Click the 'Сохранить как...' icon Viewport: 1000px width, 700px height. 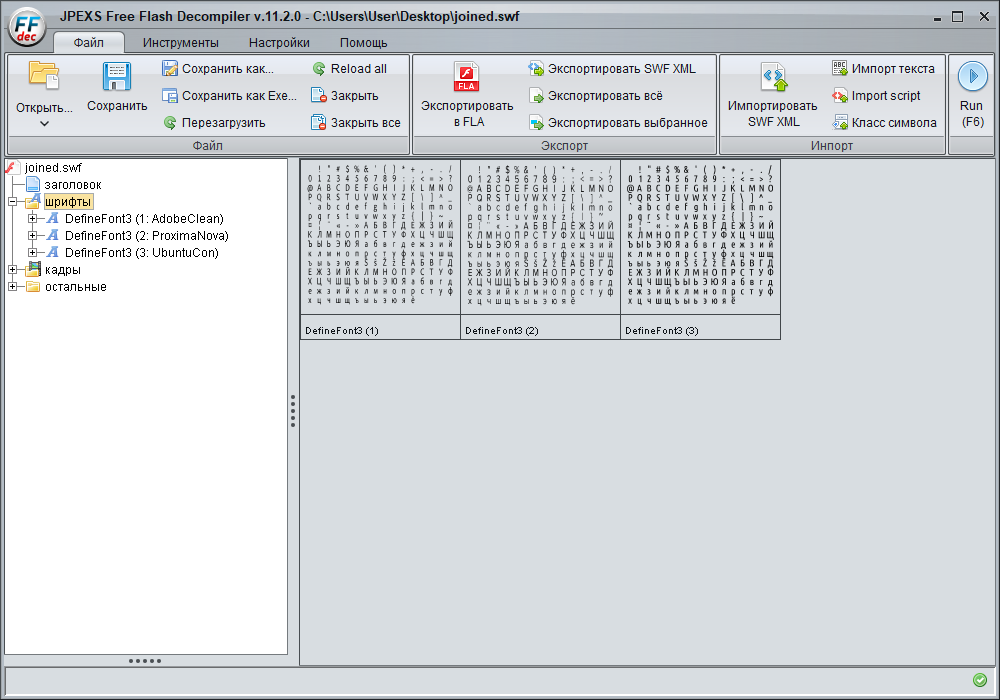[170, 68]
